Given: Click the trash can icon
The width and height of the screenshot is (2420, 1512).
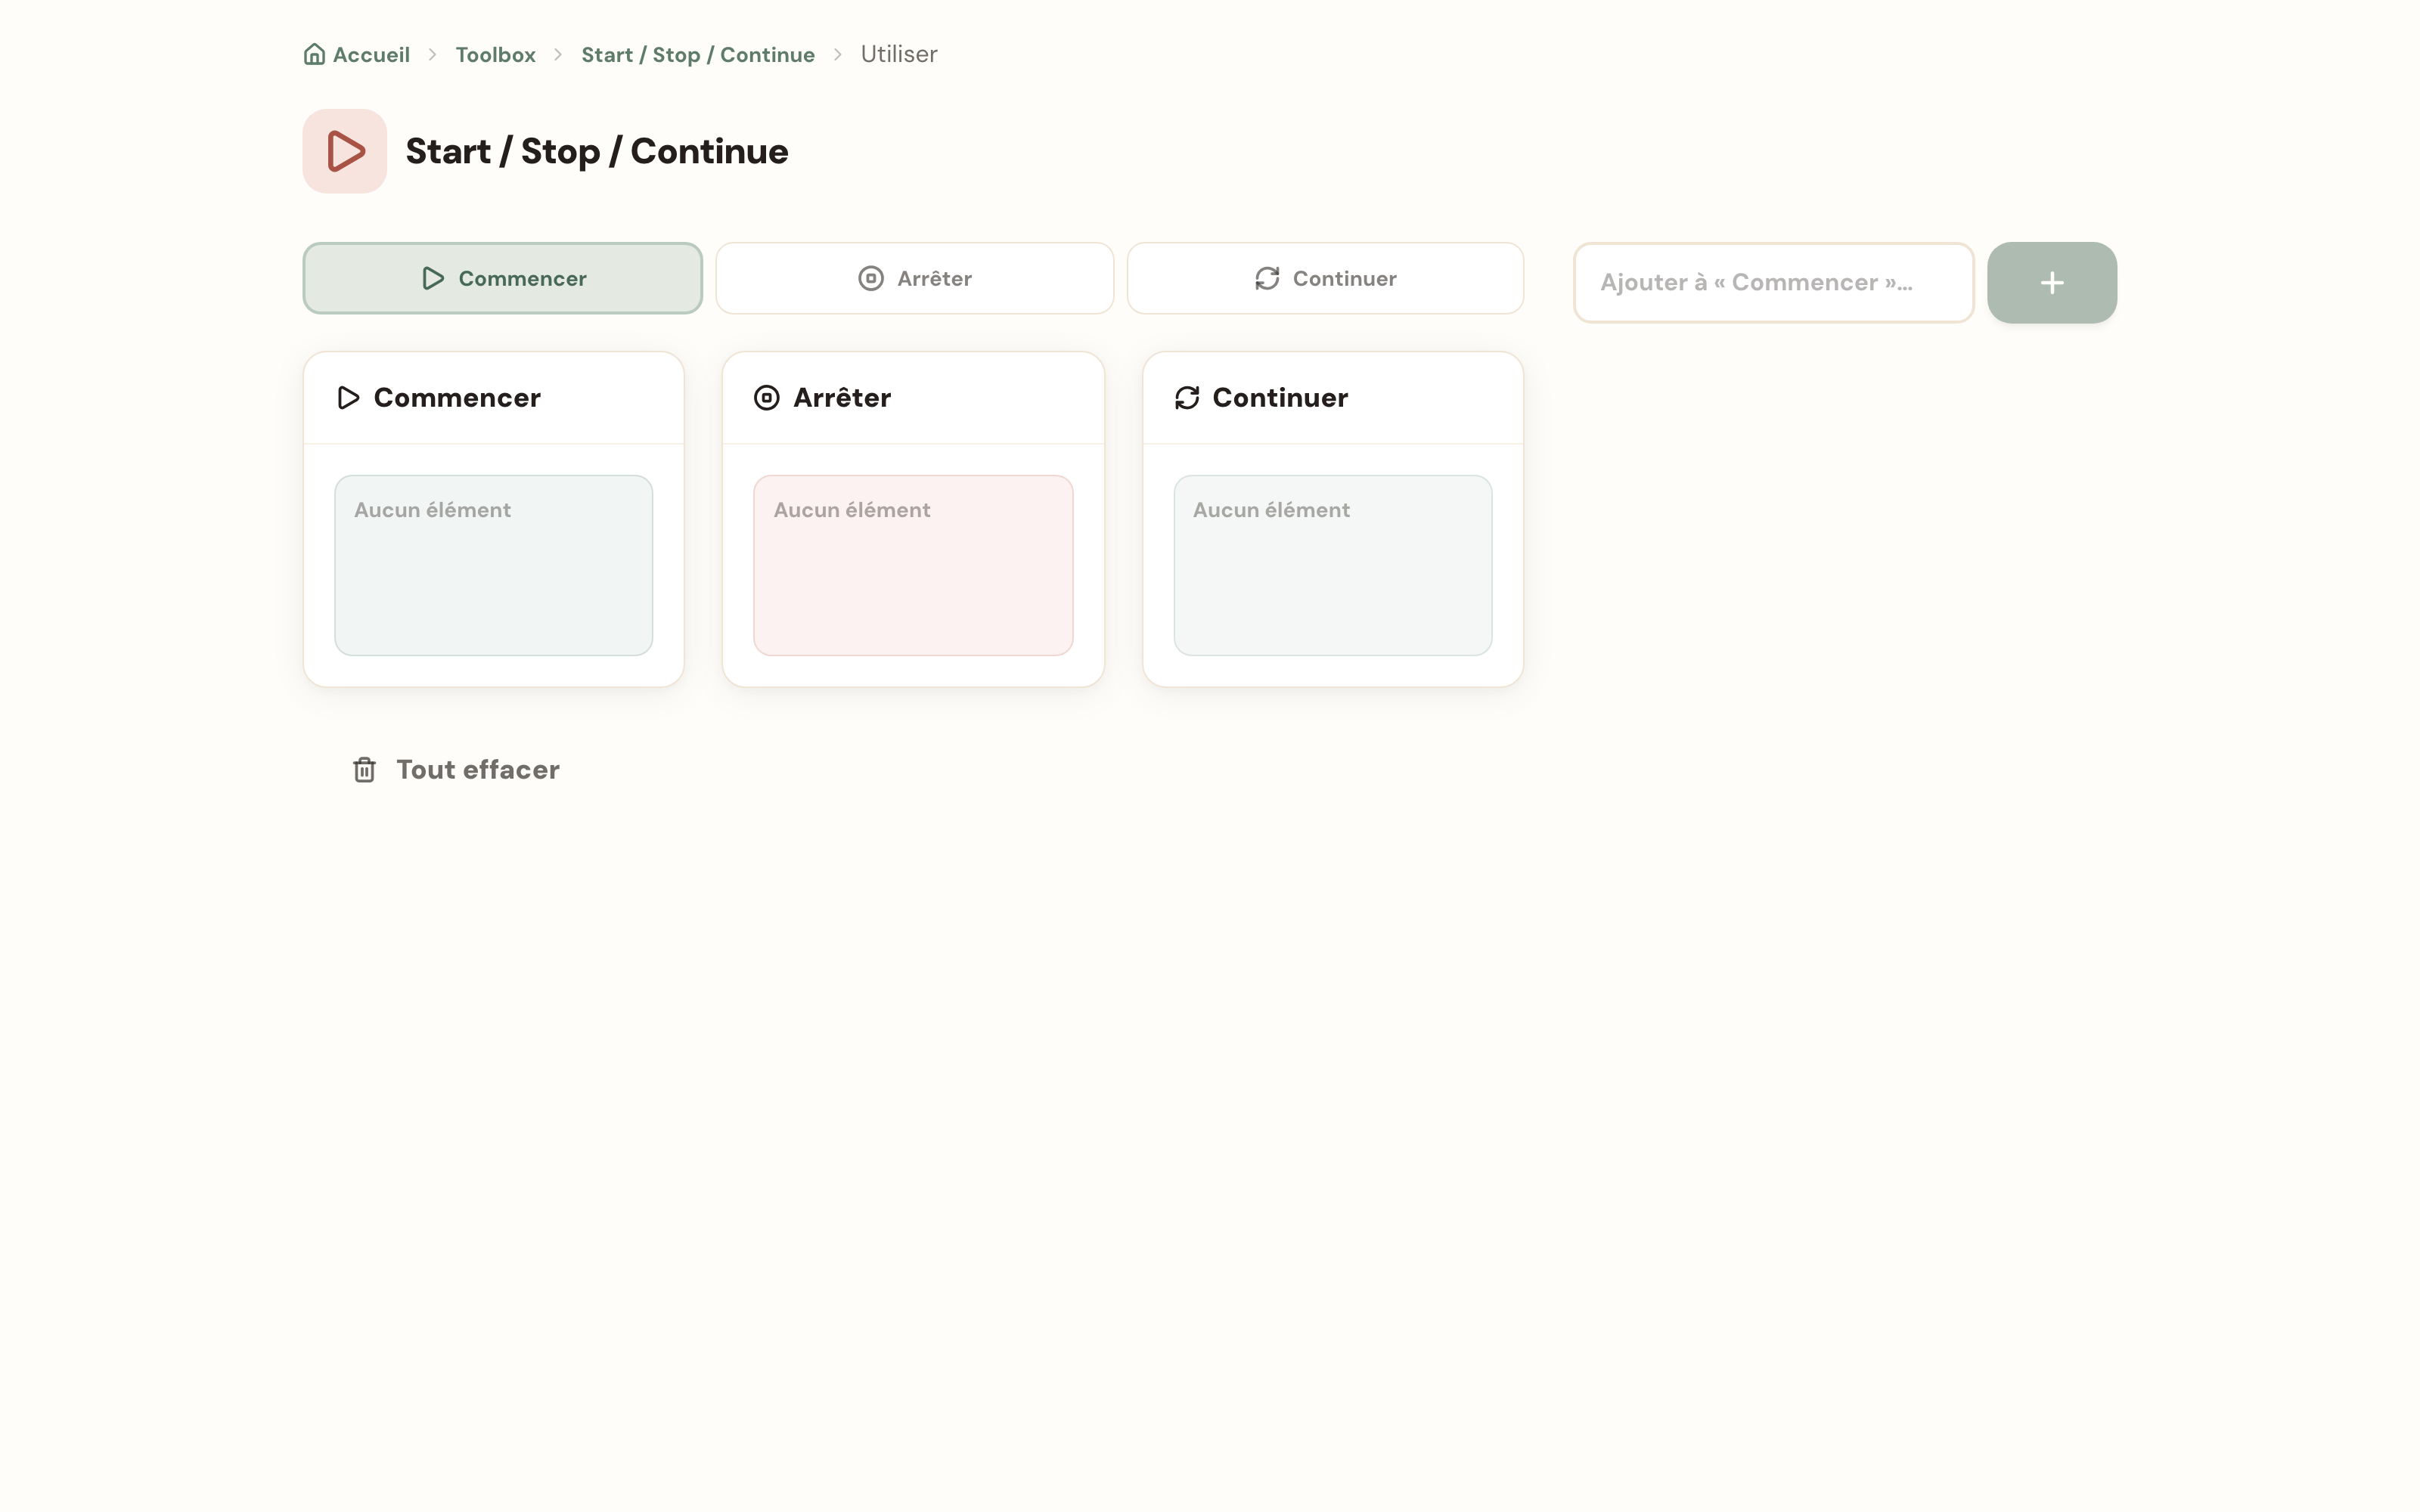Looking at the screenshot, I should coord(364,769).
